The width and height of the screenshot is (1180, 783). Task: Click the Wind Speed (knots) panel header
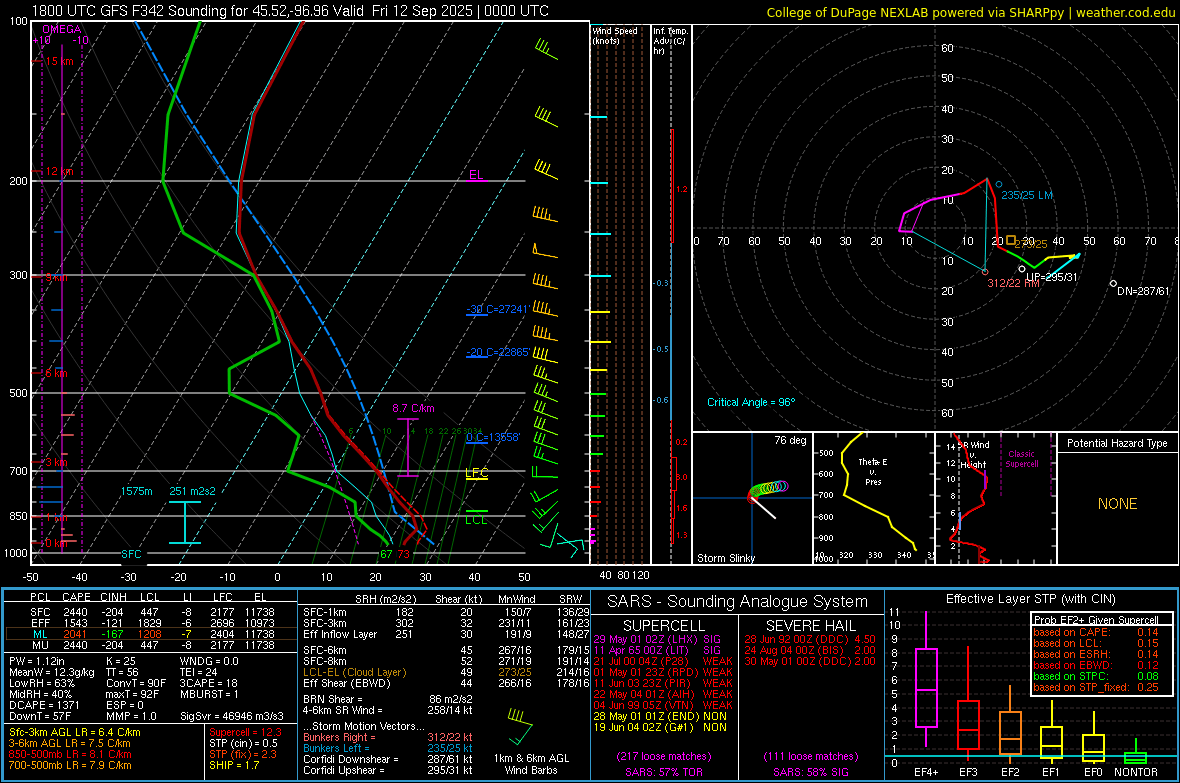(615, 35)
